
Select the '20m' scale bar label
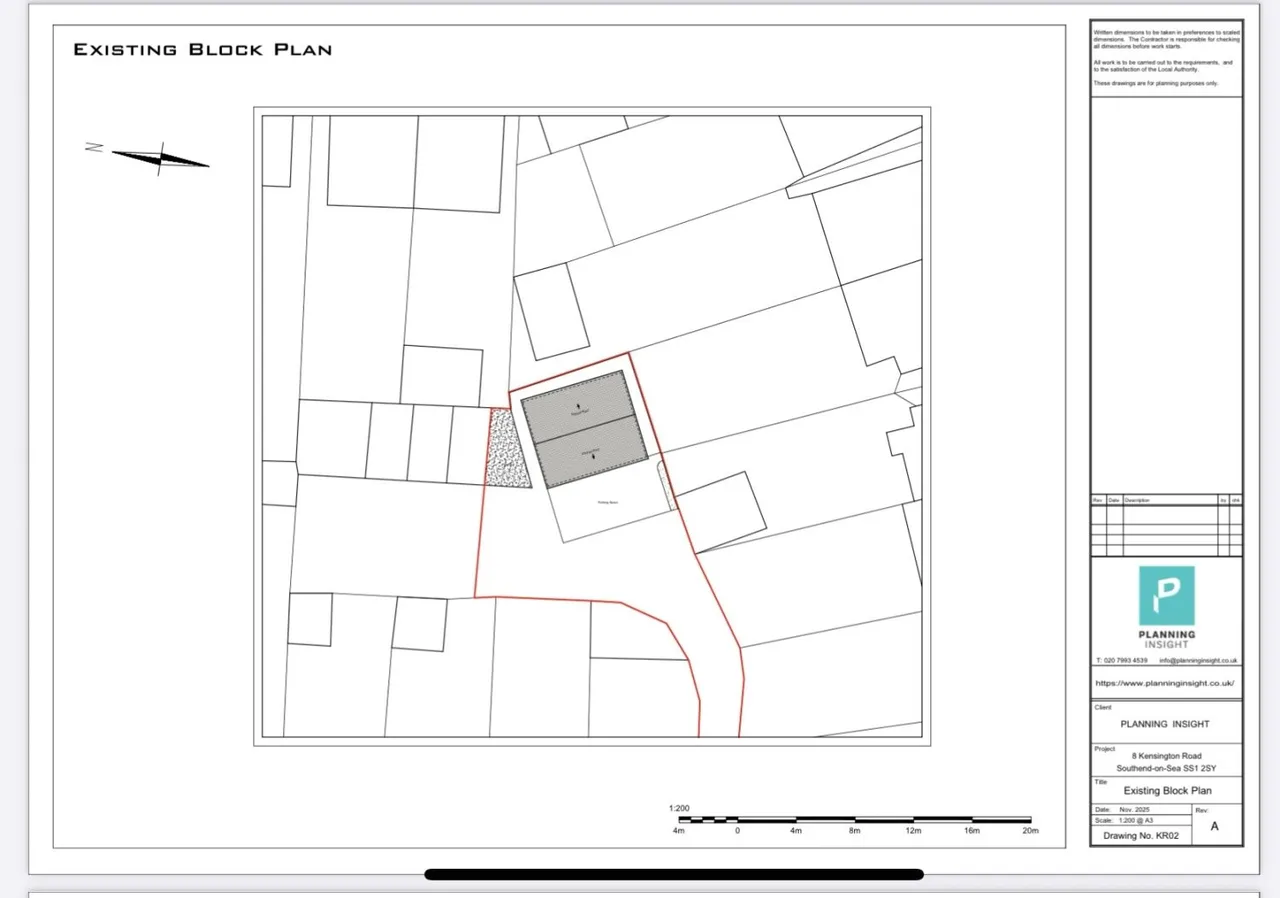point(1030,831)
